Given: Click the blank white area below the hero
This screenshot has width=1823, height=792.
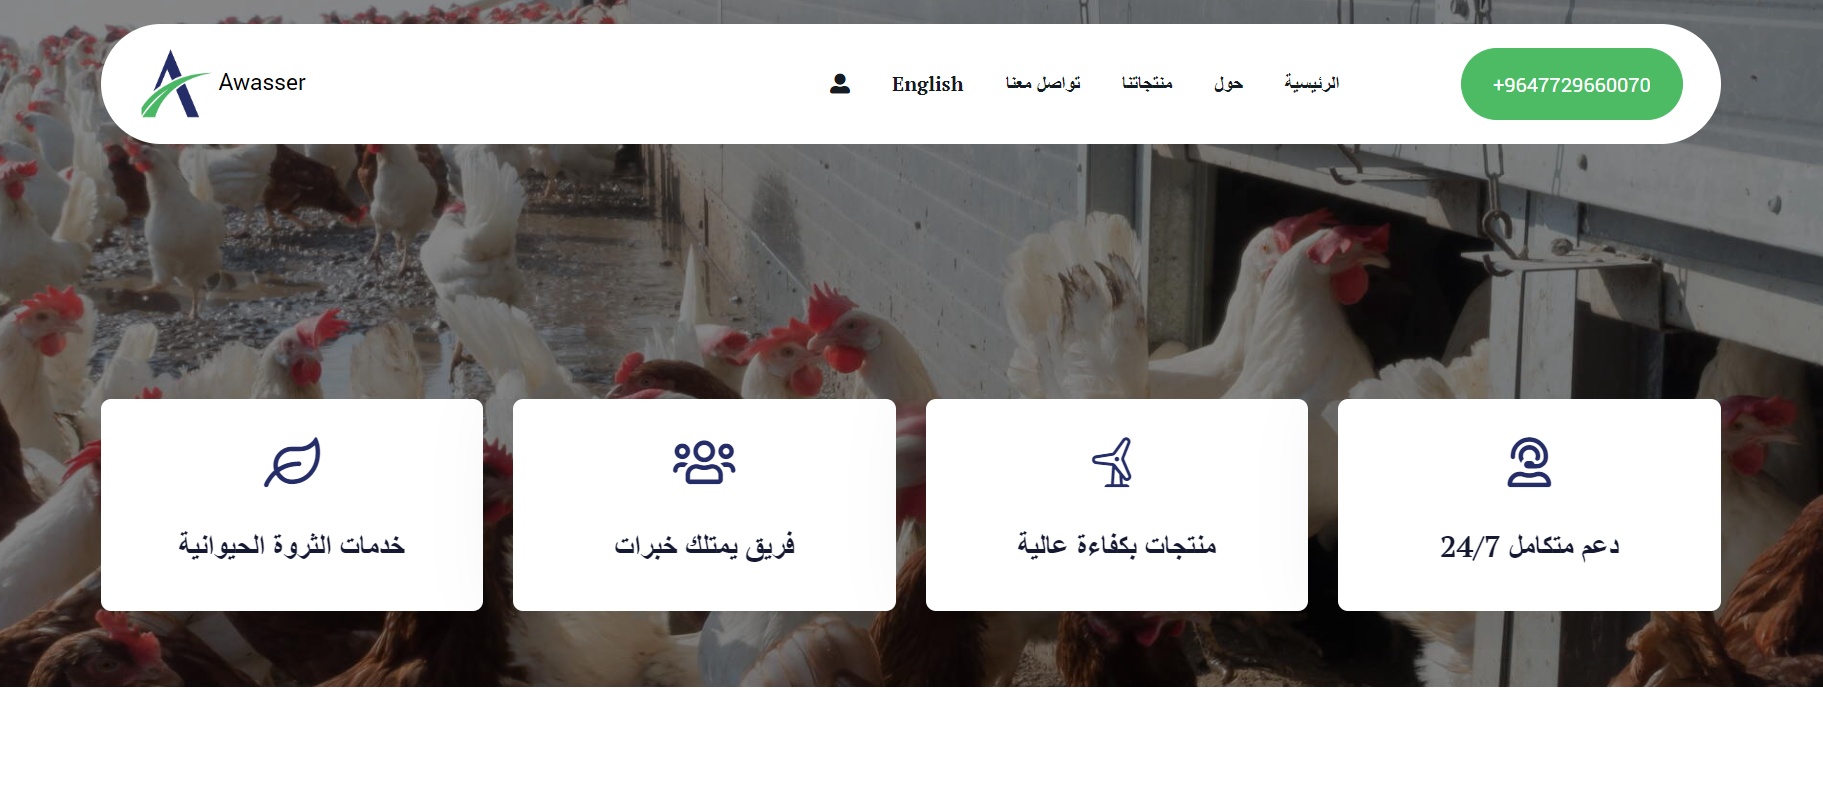Looking at the screenshot, I should pos(911,740).
